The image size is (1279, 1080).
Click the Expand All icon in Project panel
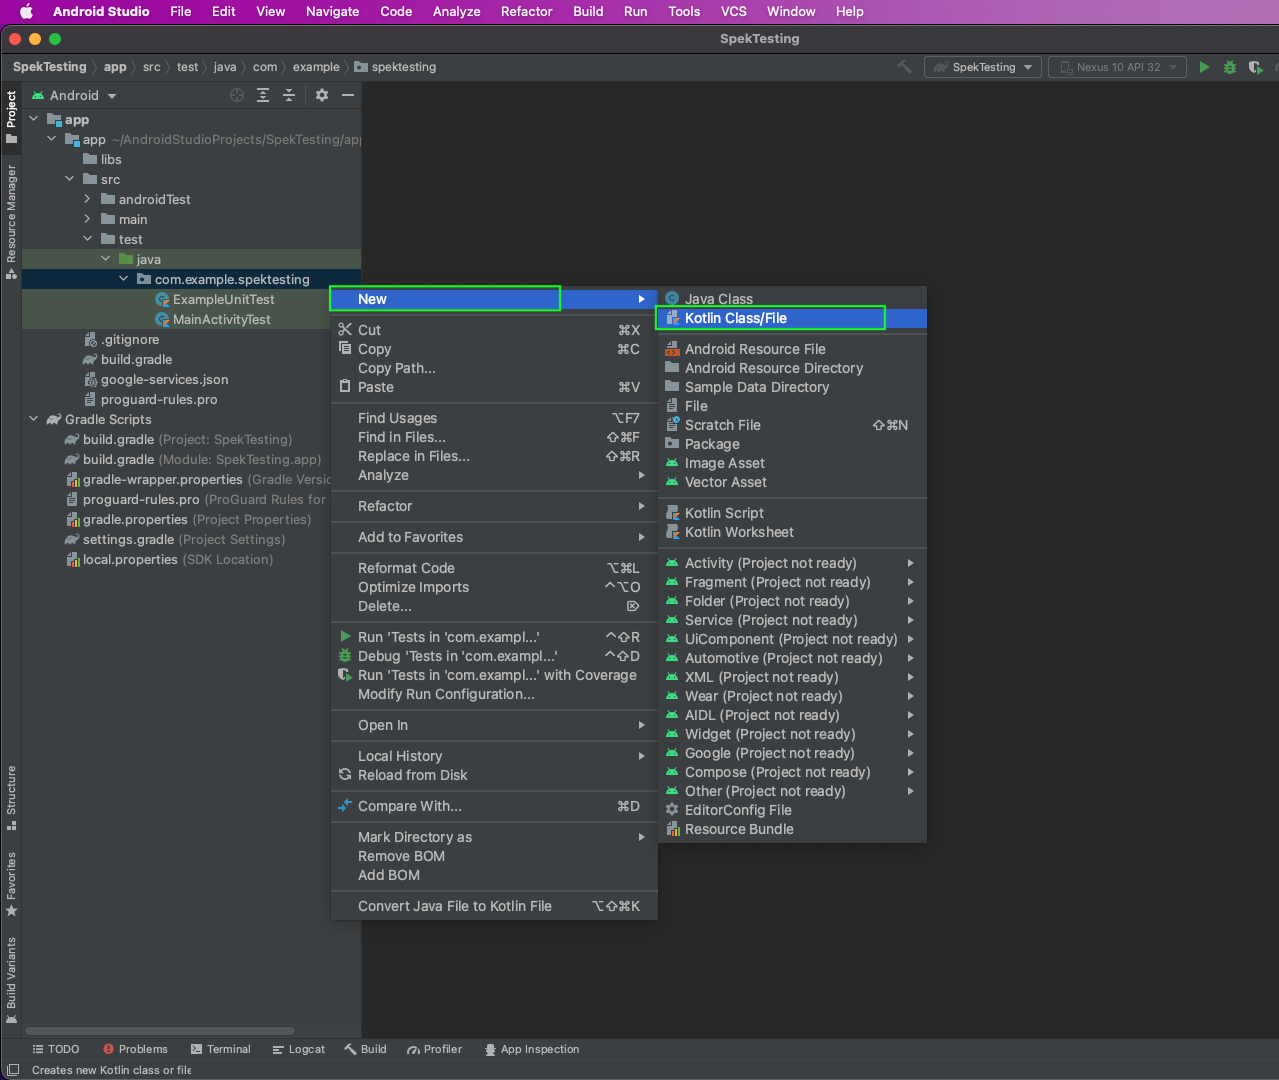pos(263,95)
